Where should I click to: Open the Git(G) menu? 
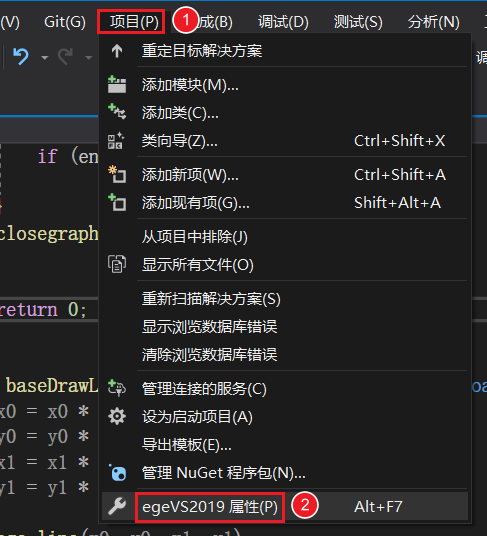[65, 22]
